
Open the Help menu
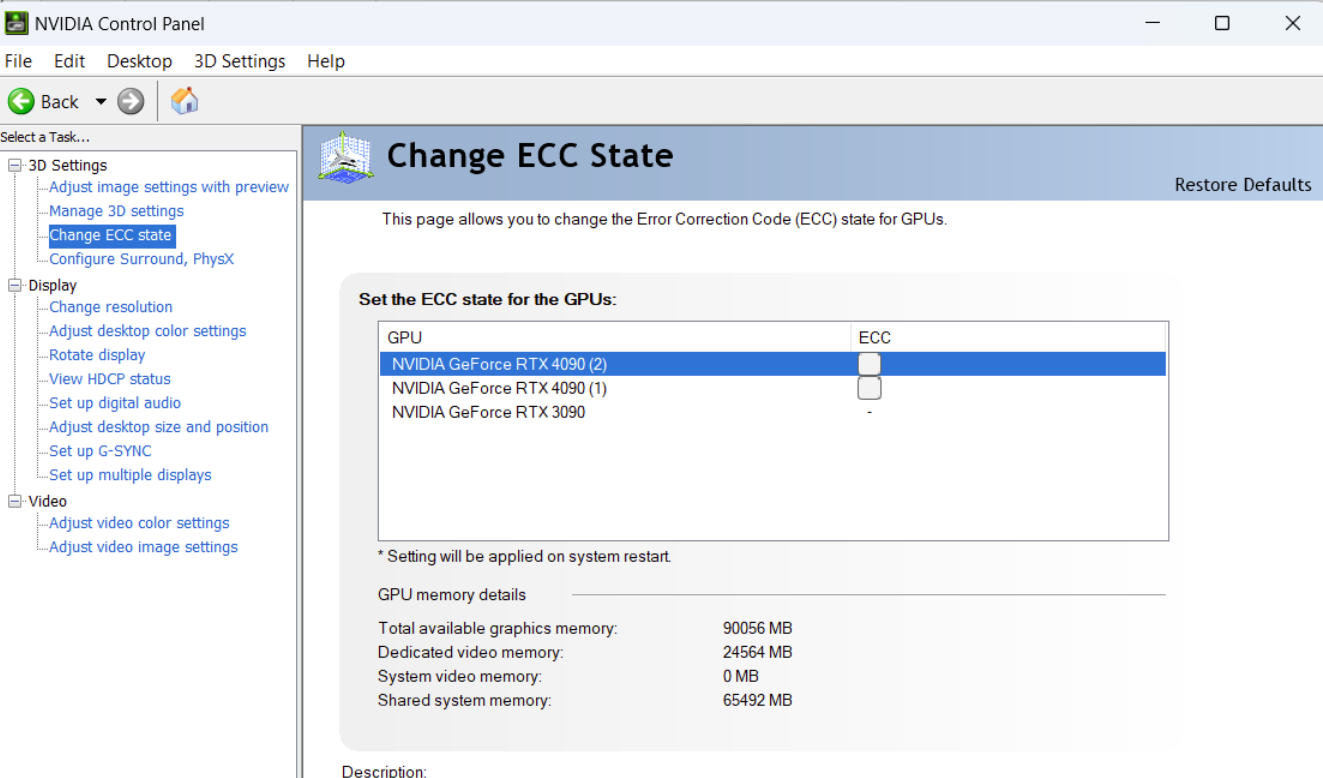point(325,61)
